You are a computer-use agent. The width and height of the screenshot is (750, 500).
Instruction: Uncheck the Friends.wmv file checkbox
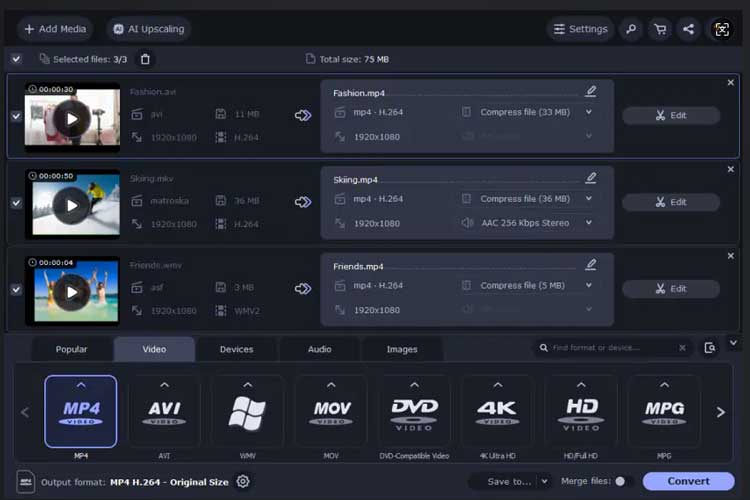coord(16,289)
